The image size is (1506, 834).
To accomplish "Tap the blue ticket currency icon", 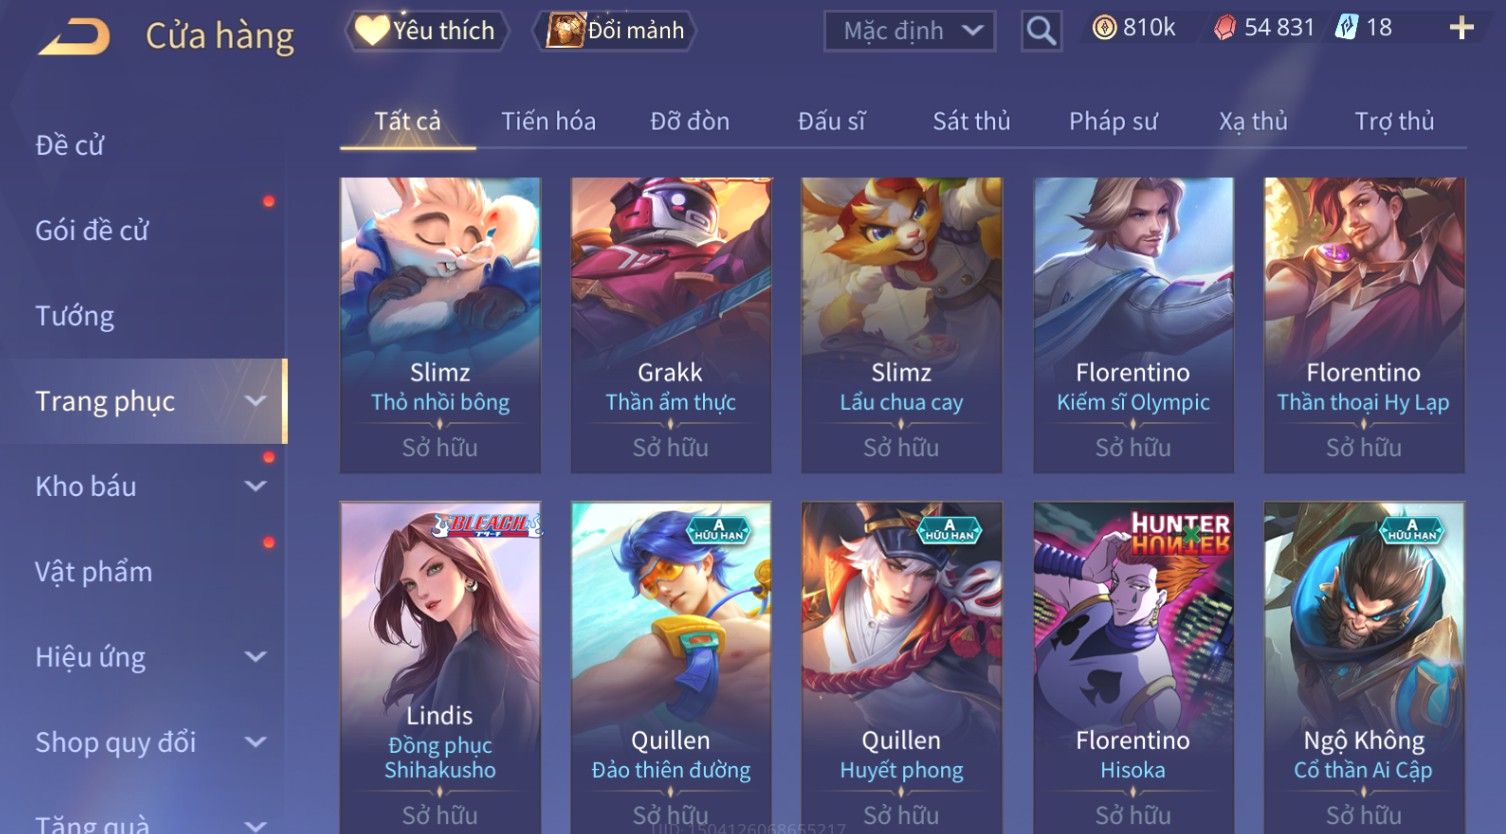I will pyautogui.click(x=1347, y=28).
